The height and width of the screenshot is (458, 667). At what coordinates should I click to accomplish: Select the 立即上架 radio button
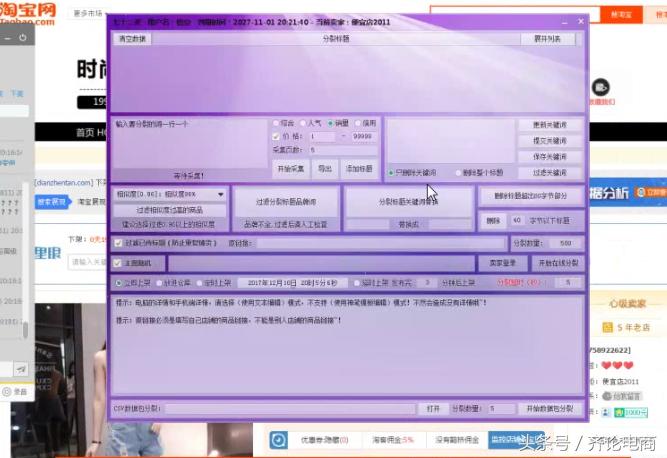coord(119,283)
